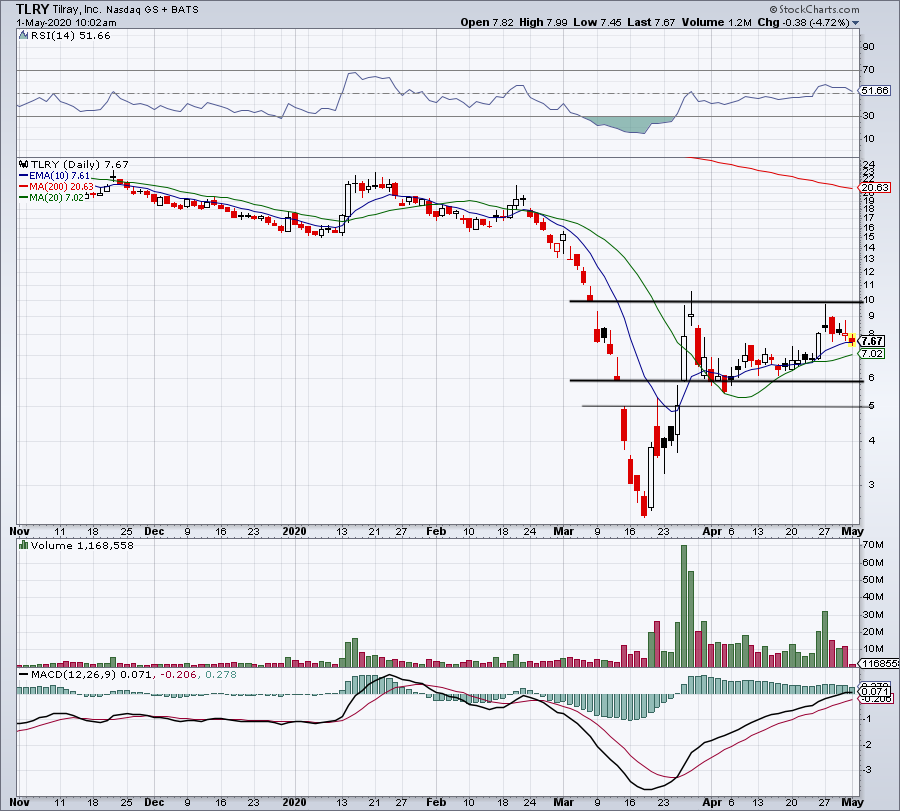Click the 7.67 last-price tag on right axis
Screen dimensions: 900x811
(871, 340)
